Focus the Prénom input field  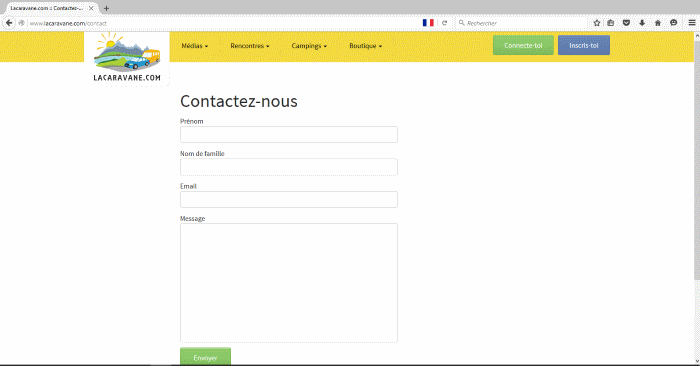coord(289,134)
